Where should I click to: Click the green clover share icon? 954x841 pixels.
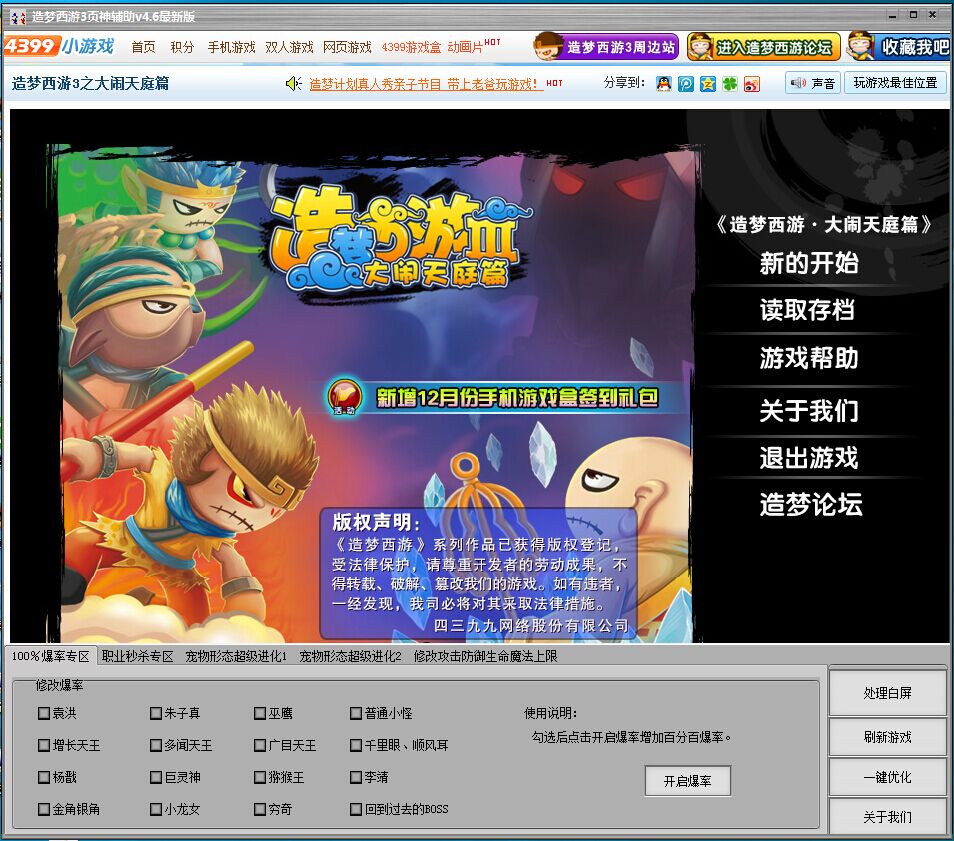coord(730,84)
